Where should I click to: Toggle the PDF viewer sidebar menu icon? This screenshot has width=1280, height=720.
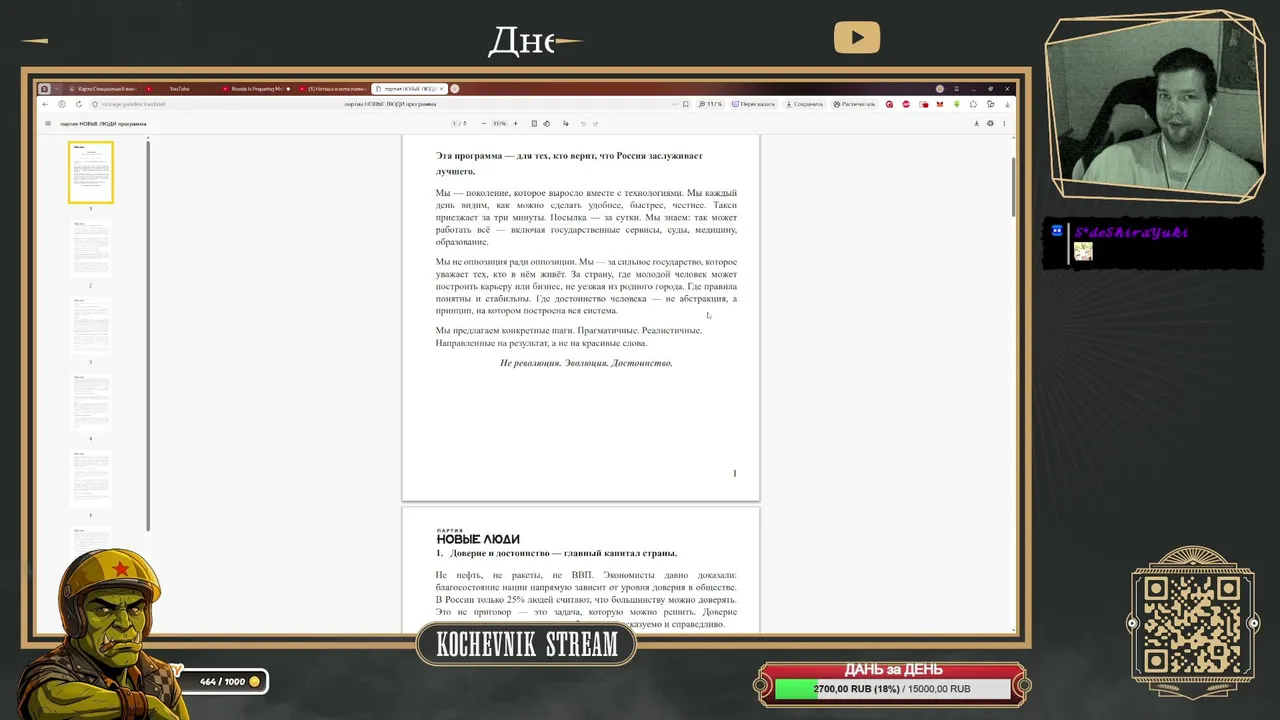(47, 124)
